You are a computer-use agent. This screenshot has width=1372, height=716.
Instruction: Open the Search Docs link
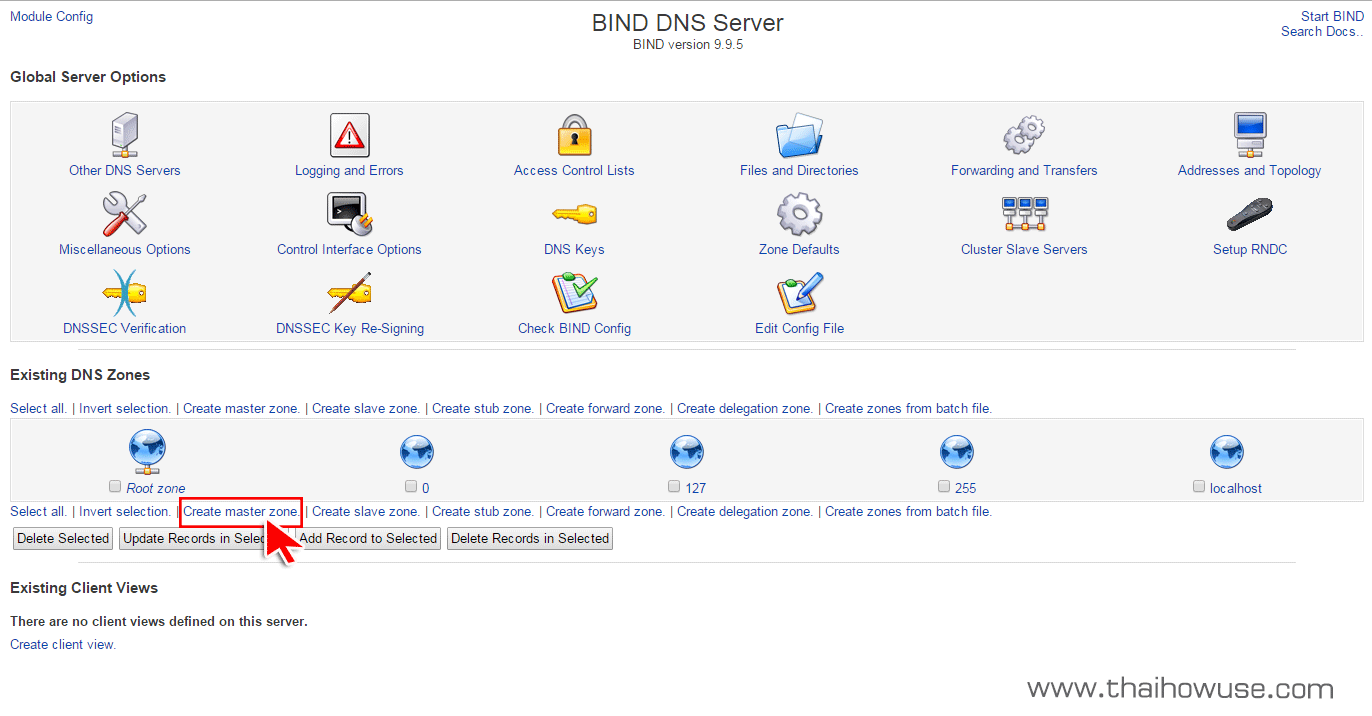(1322, 31)
